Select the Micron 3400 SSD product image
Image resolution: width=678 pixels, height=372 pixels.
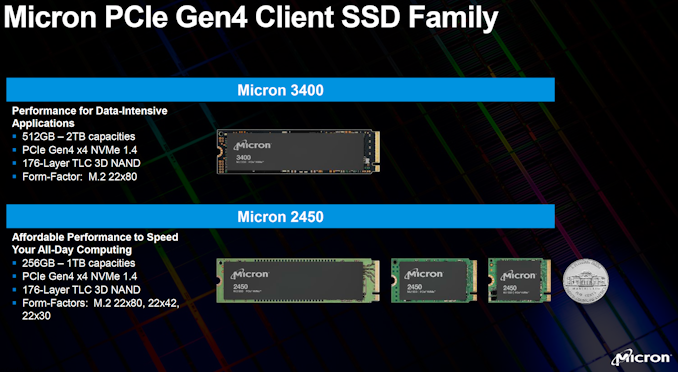click(x=298, y=152)
